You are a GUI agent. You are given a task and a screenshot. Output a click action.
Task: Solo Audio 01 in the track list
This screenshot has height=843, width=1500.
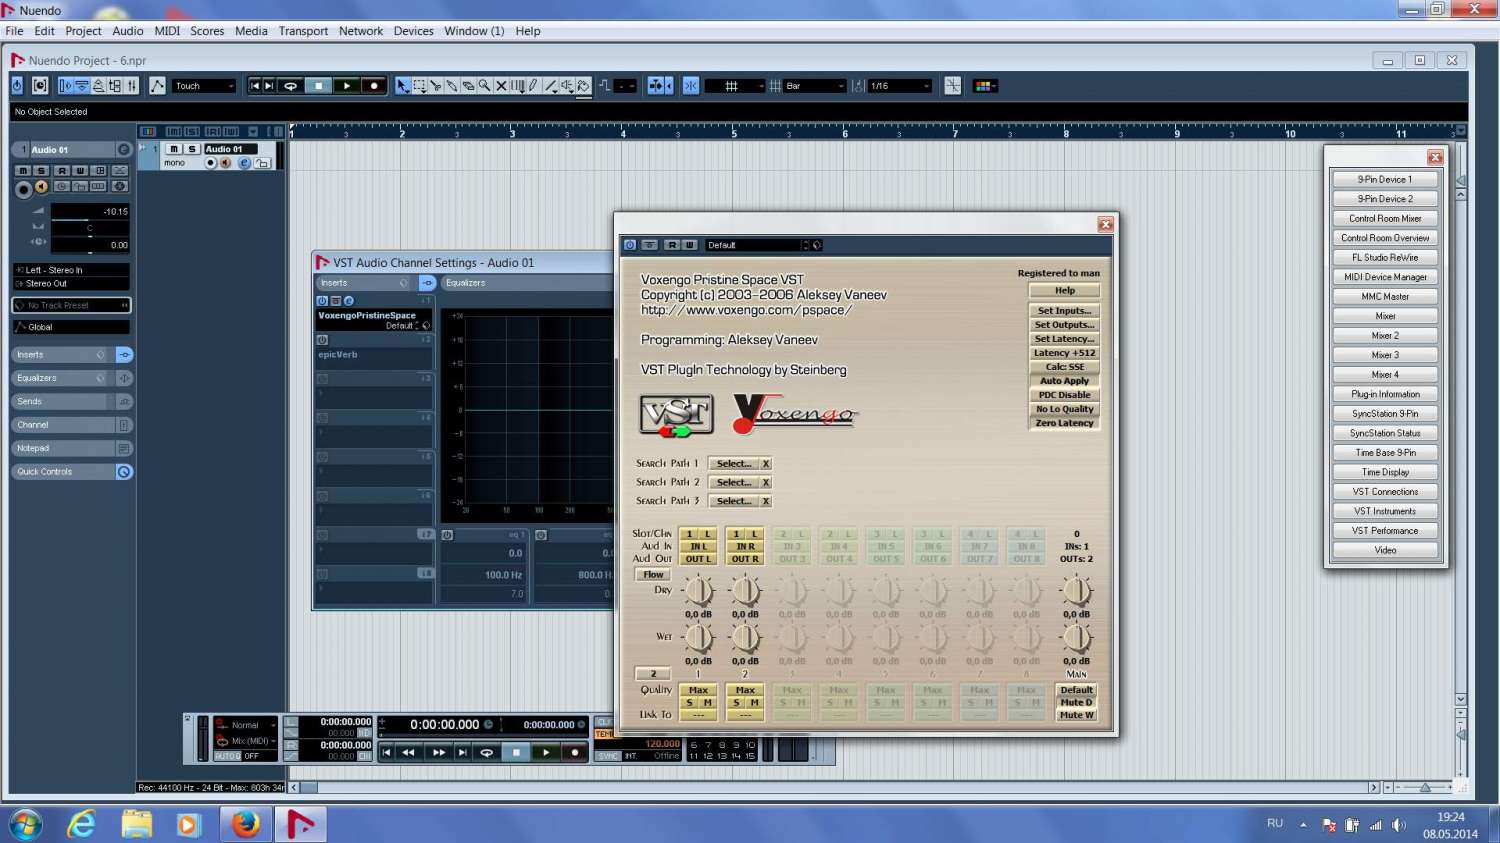click(x=192, y=149)
